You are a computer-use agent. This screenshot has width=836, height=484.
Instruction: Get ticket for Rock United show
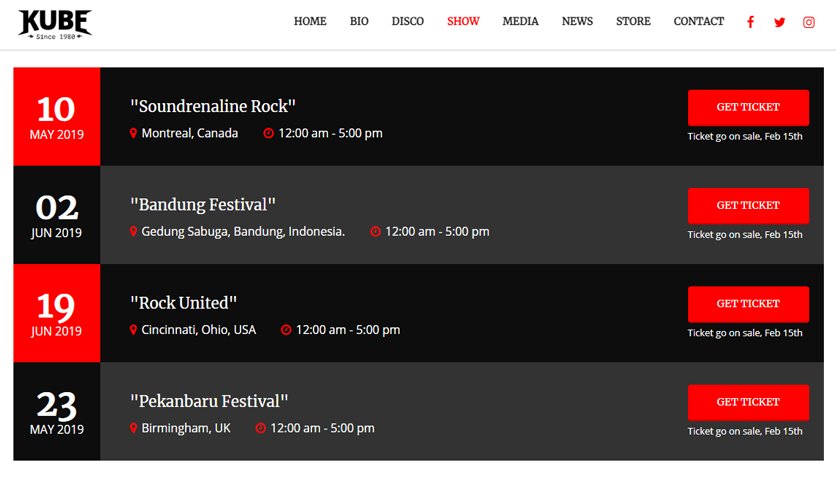tap(748, 304)
